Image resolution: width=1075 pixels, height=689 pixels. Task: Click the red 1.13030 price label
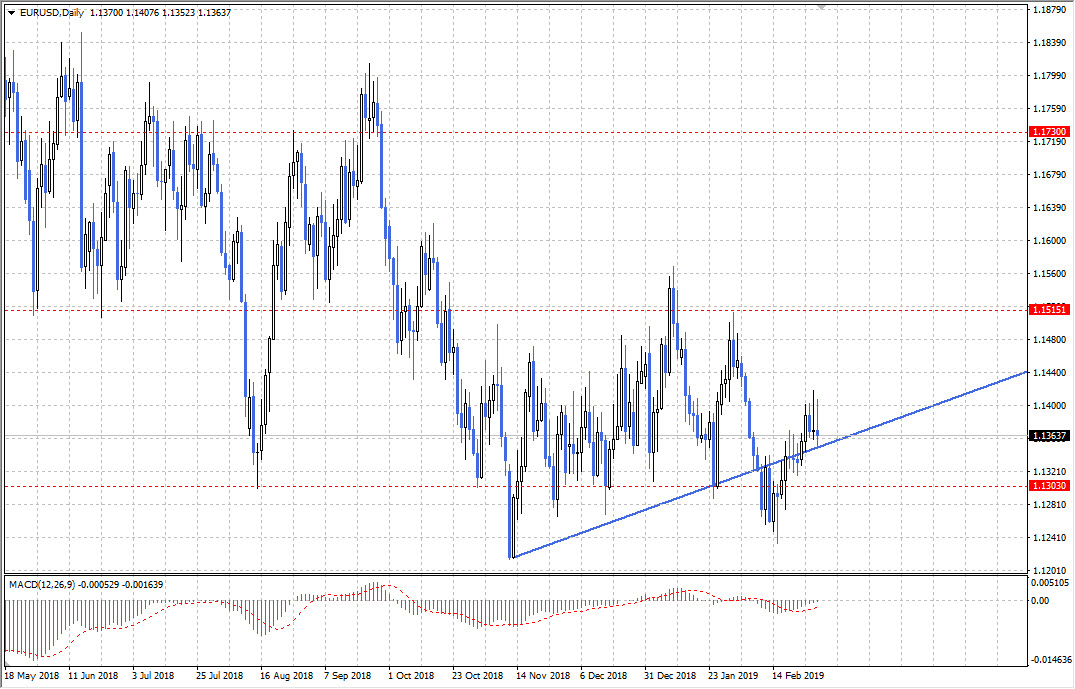pos(1049,486)
